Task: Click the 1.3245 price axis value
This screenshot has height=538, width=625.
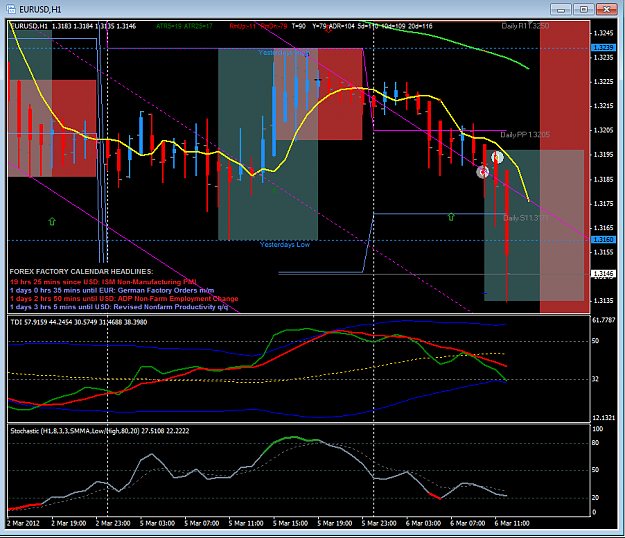Action: 603,33
